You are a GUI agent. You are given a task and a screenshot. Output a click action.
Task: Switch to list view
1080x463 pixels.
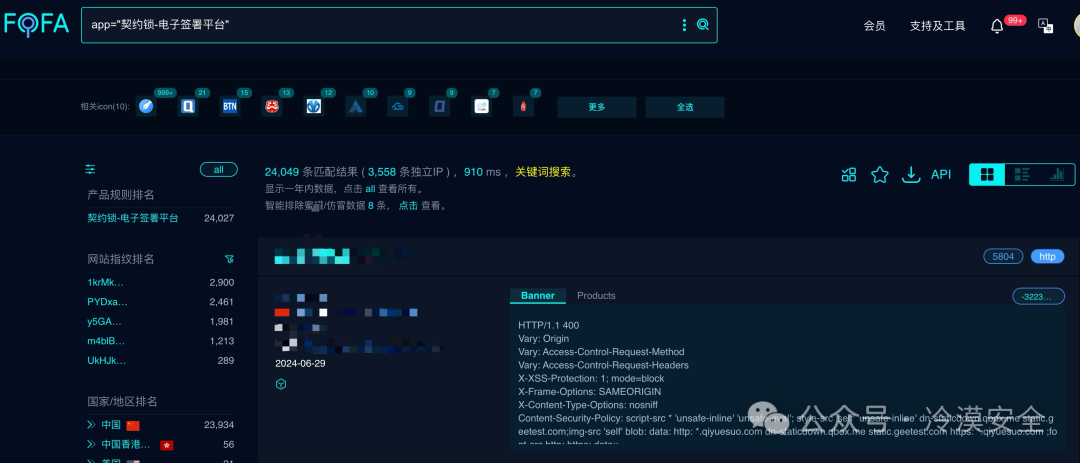(x=1022, y=175)
